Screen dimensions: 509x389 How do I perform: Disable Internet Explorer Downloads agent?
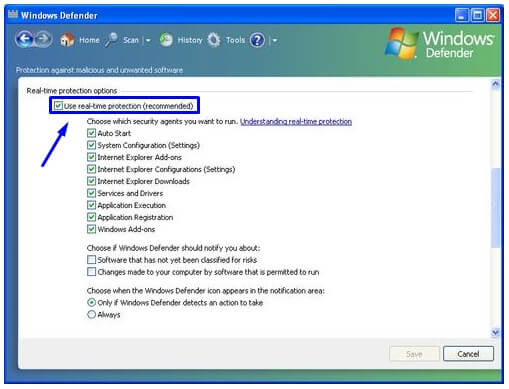(91, 181)
